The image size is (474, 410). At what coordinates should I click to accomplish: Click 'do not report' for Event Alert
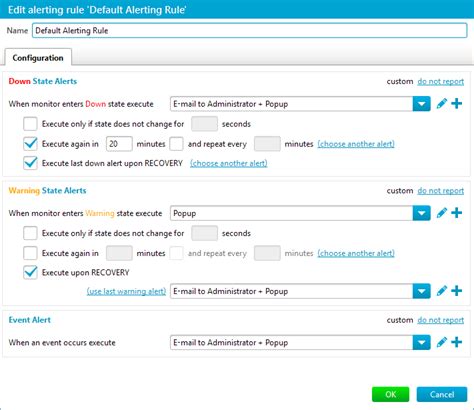(440, 320)
